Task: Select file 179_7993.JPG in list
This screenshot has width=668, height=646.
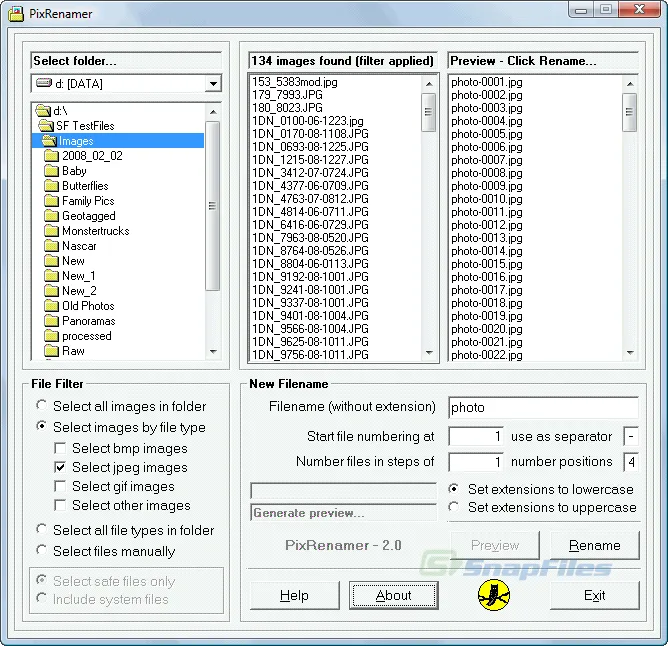Action: point(288,95)
